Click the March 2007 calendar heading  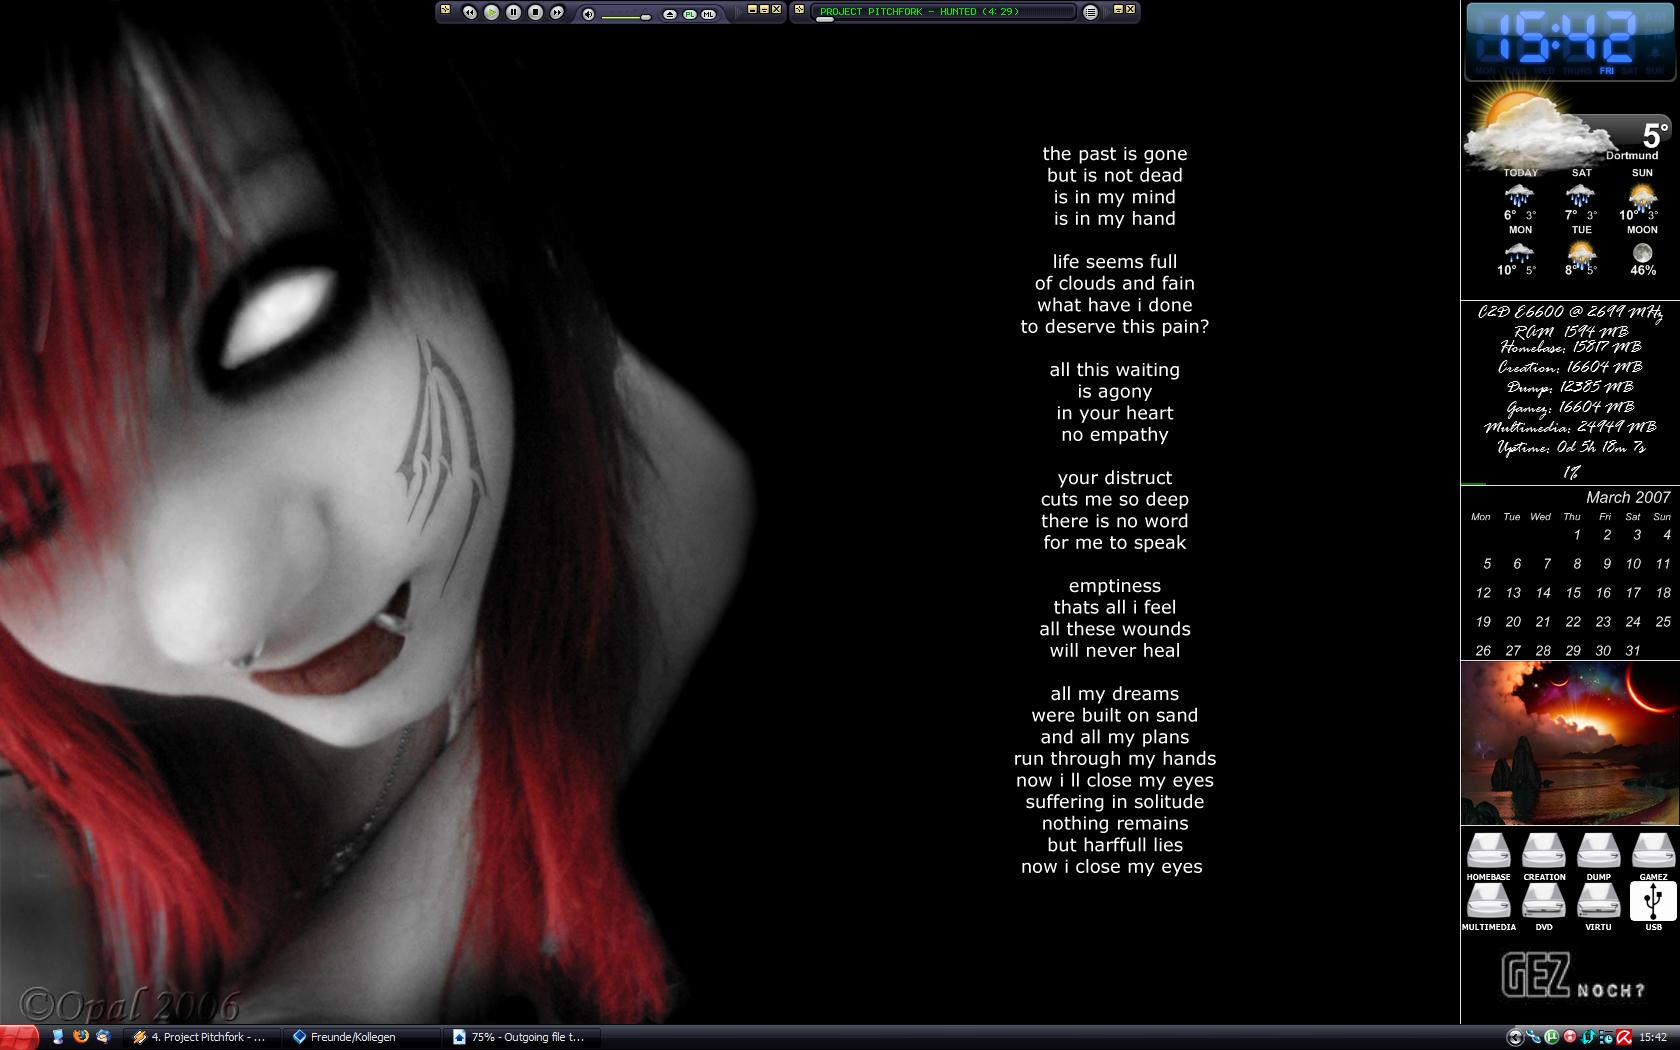[x=1628, y=497]
